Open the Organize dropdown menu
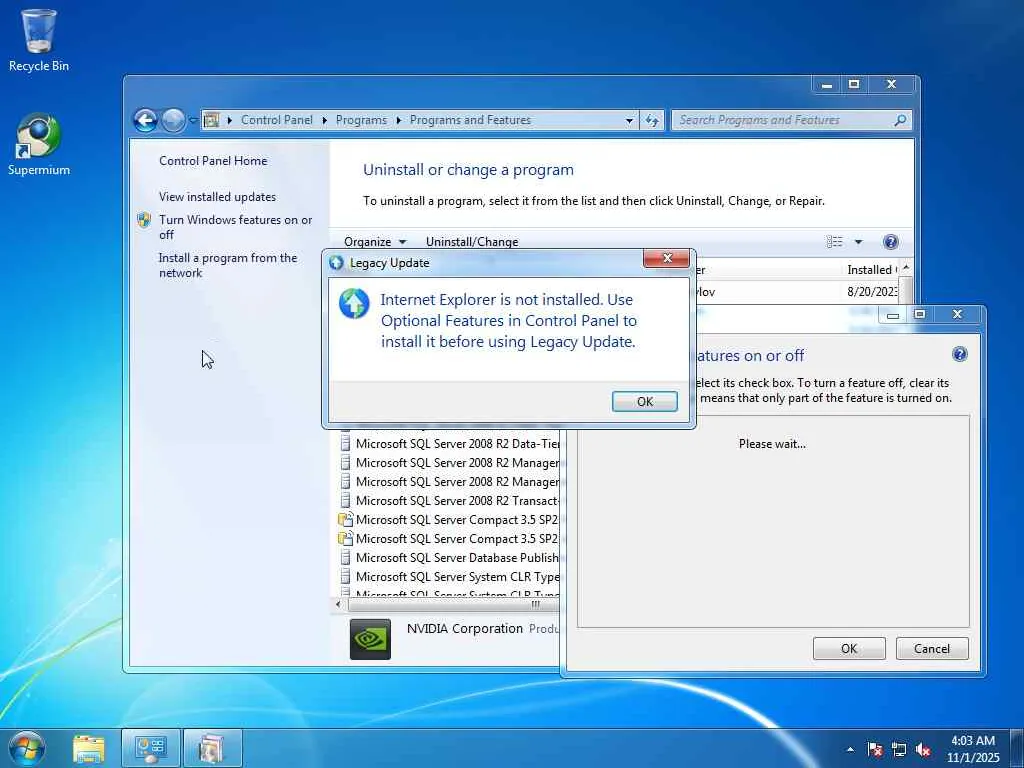This screenshot has width=1024, height=768. (x=375, y=242)
